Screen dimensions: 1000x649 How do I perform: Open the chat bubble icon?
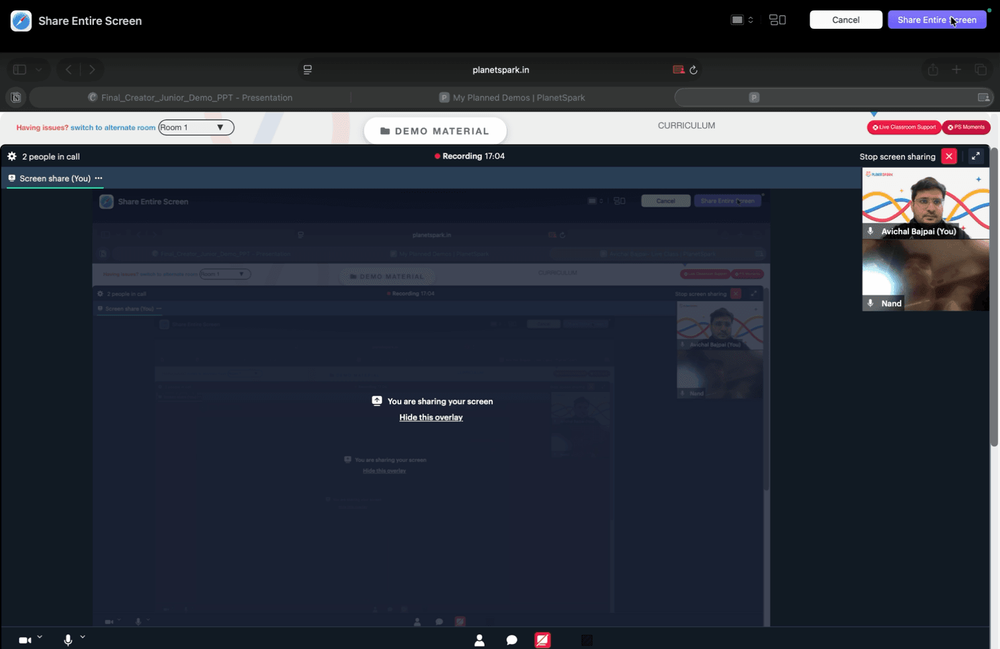pos(511,640)
